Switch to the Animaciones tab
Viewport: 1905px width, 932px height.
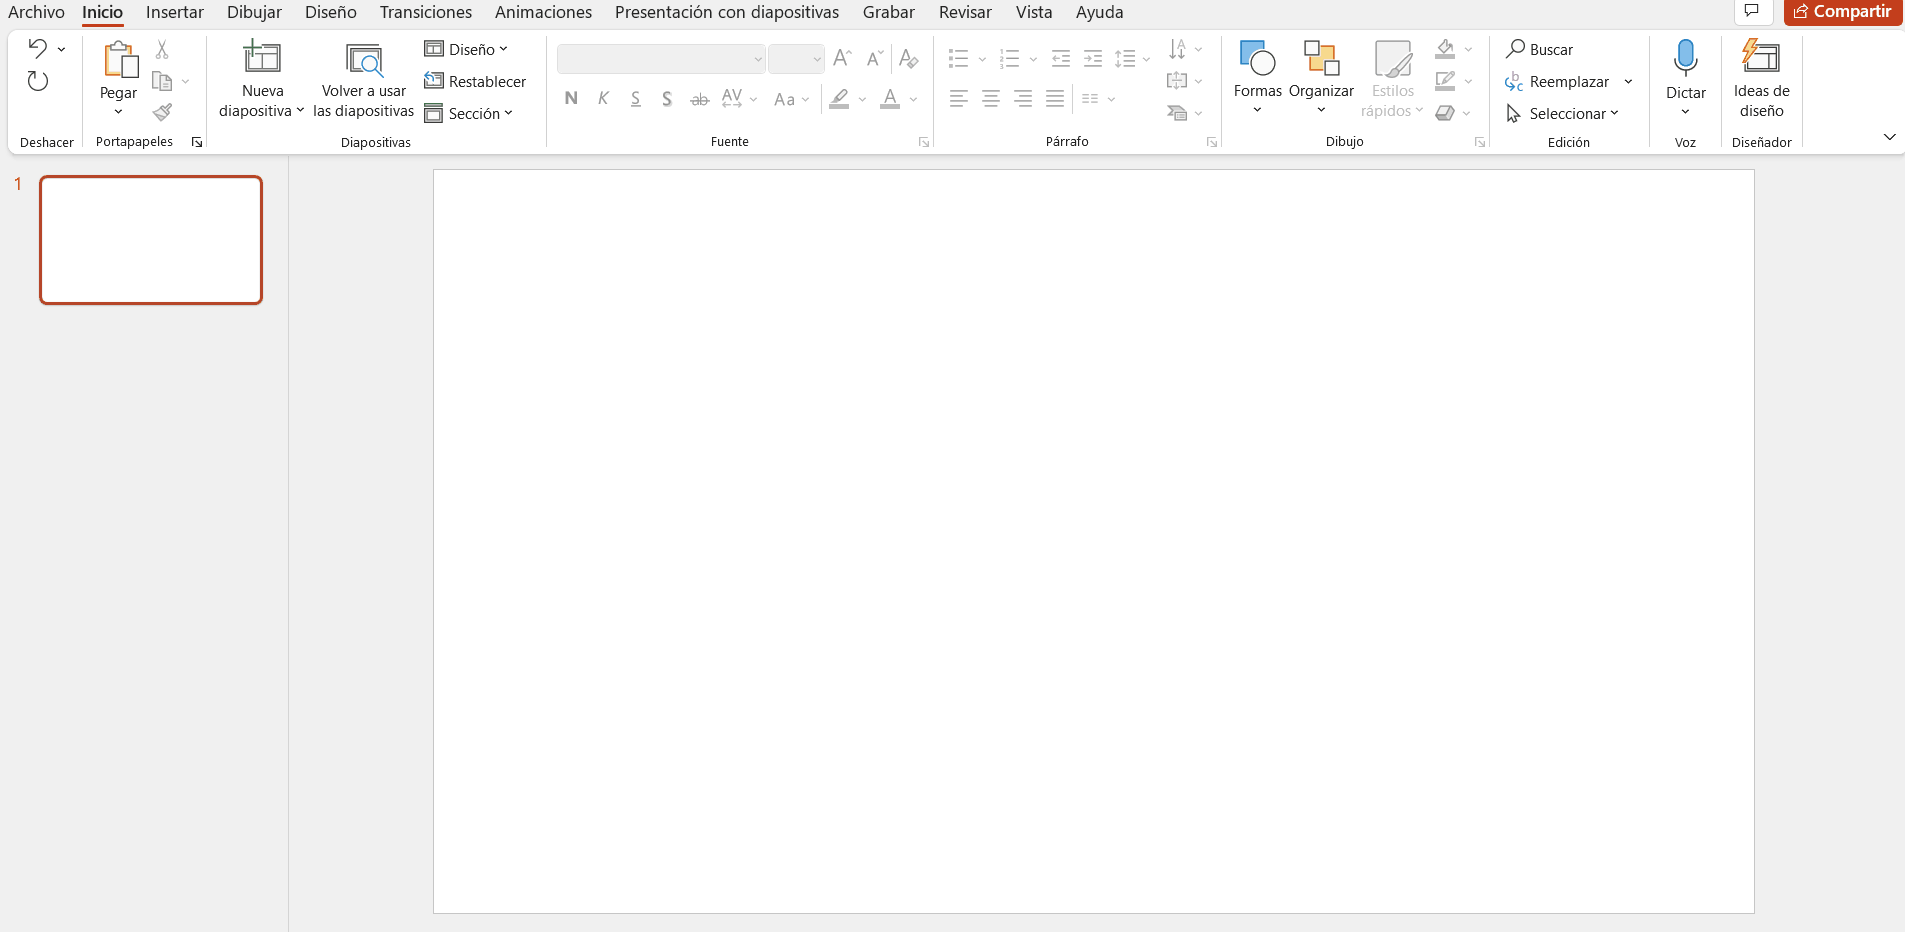click(543, 12)
